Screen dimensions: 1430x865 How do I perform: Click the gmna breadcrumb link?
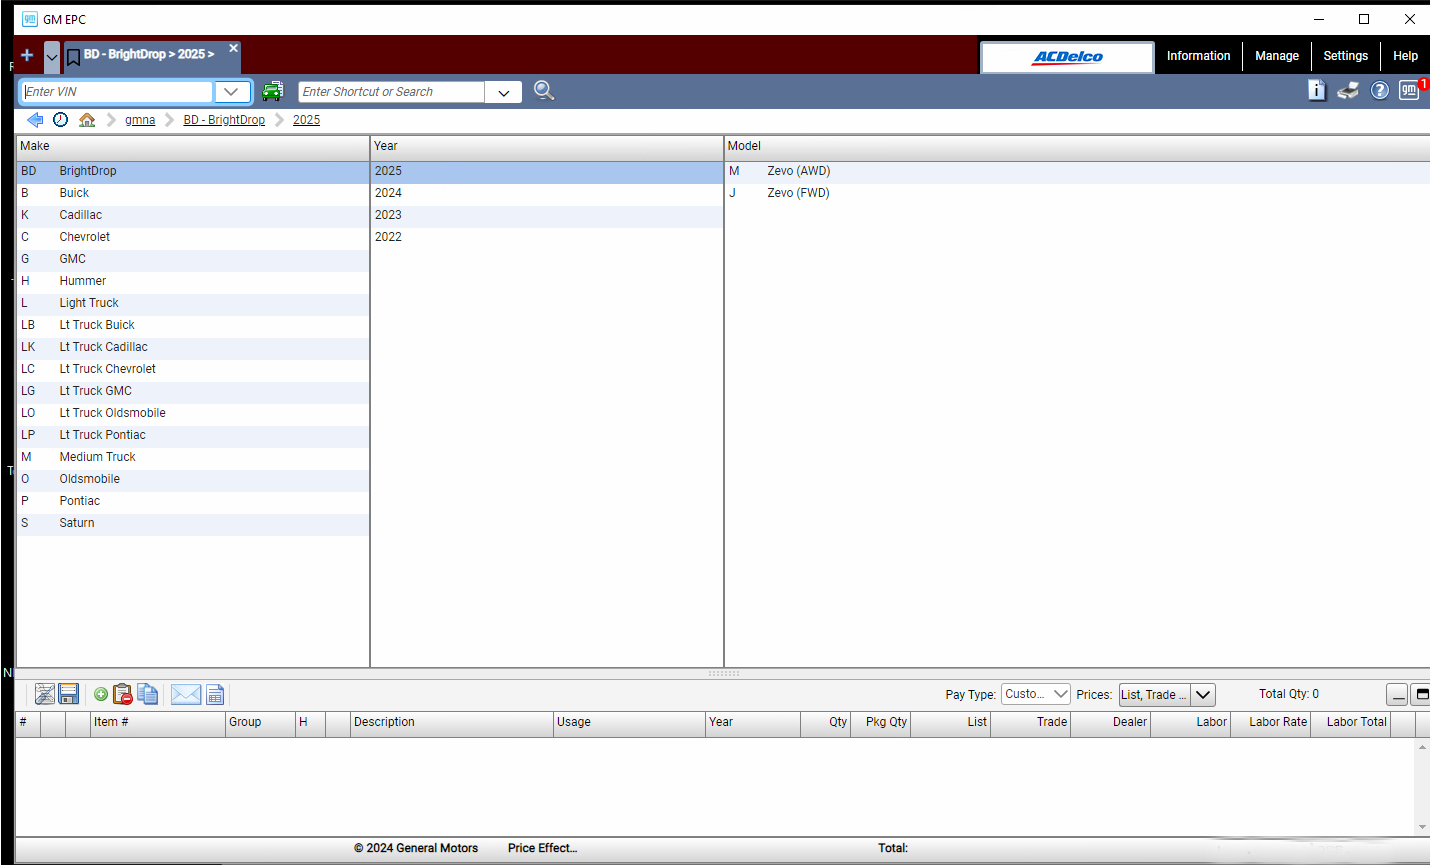click(140, 120)
